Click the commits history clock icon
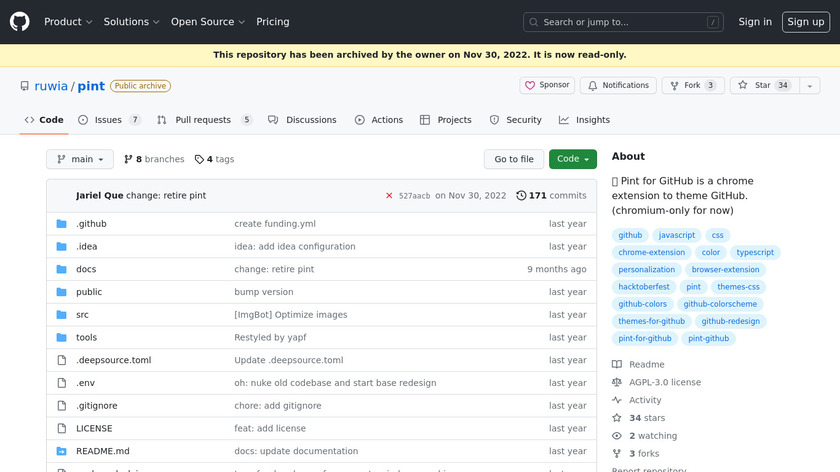Viewport: 840px width, 472px height. [521, 196]
